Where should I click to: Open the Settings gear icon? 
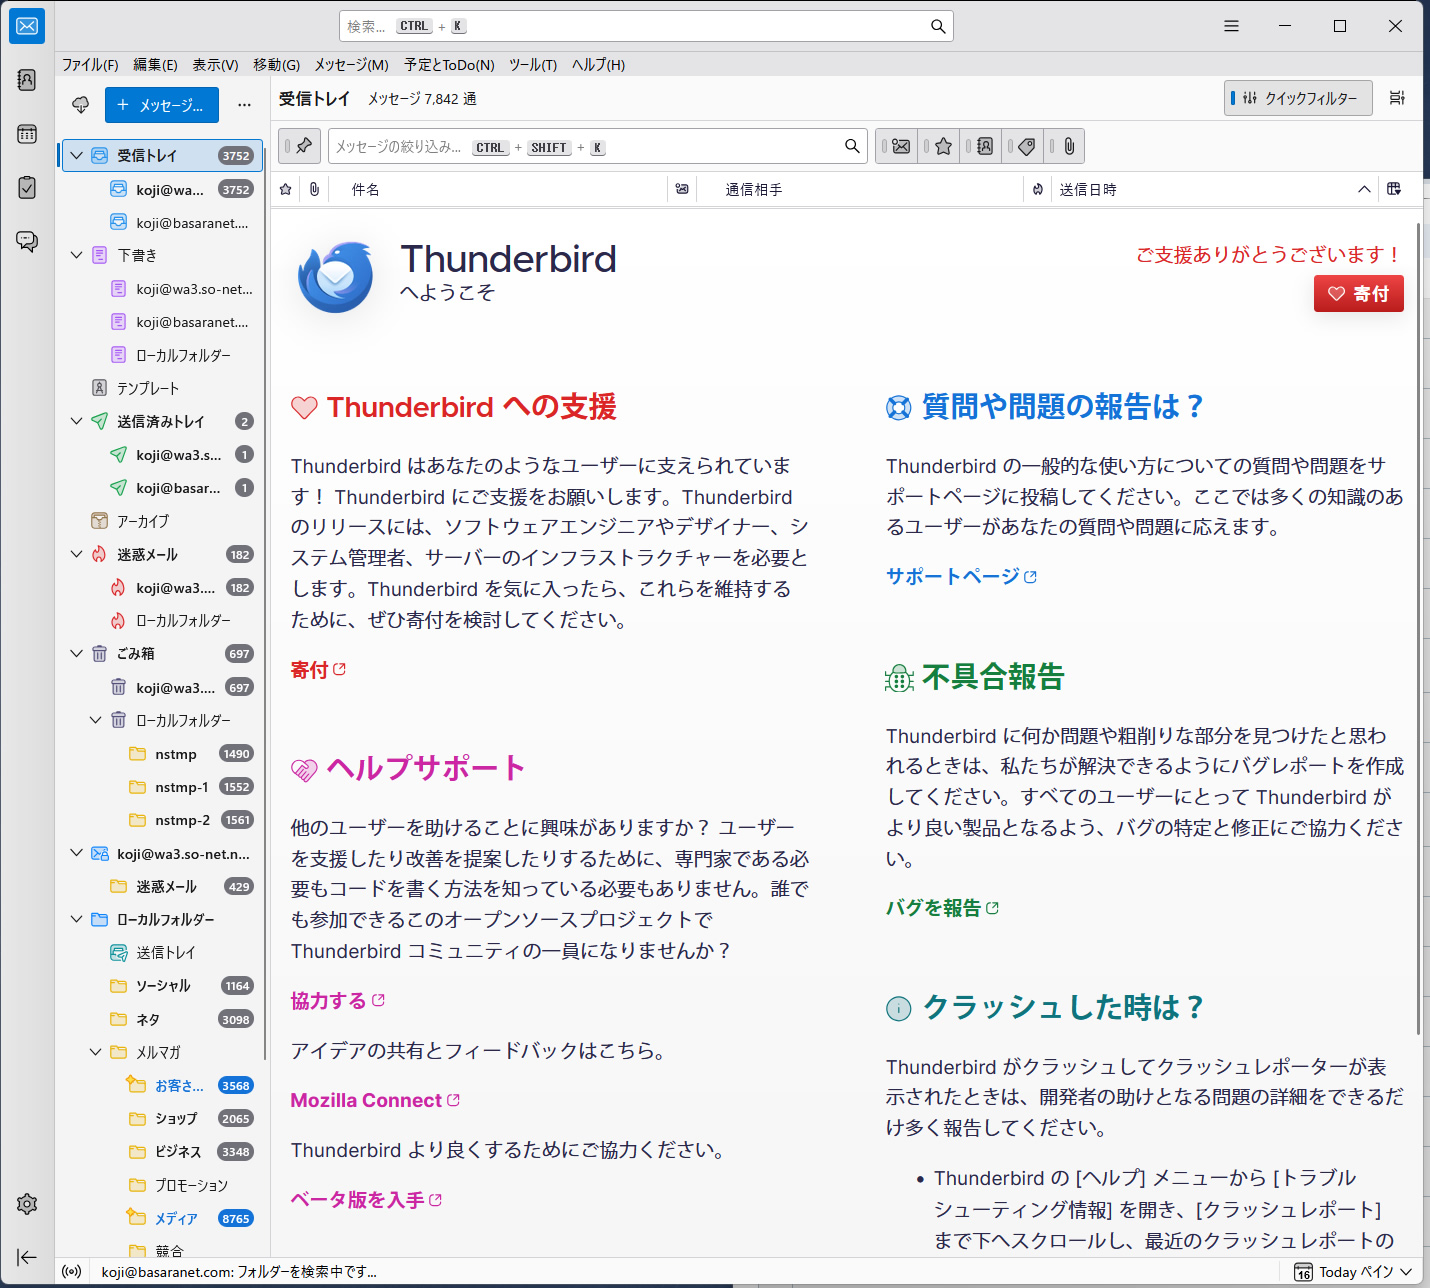tap(27, 1204)
